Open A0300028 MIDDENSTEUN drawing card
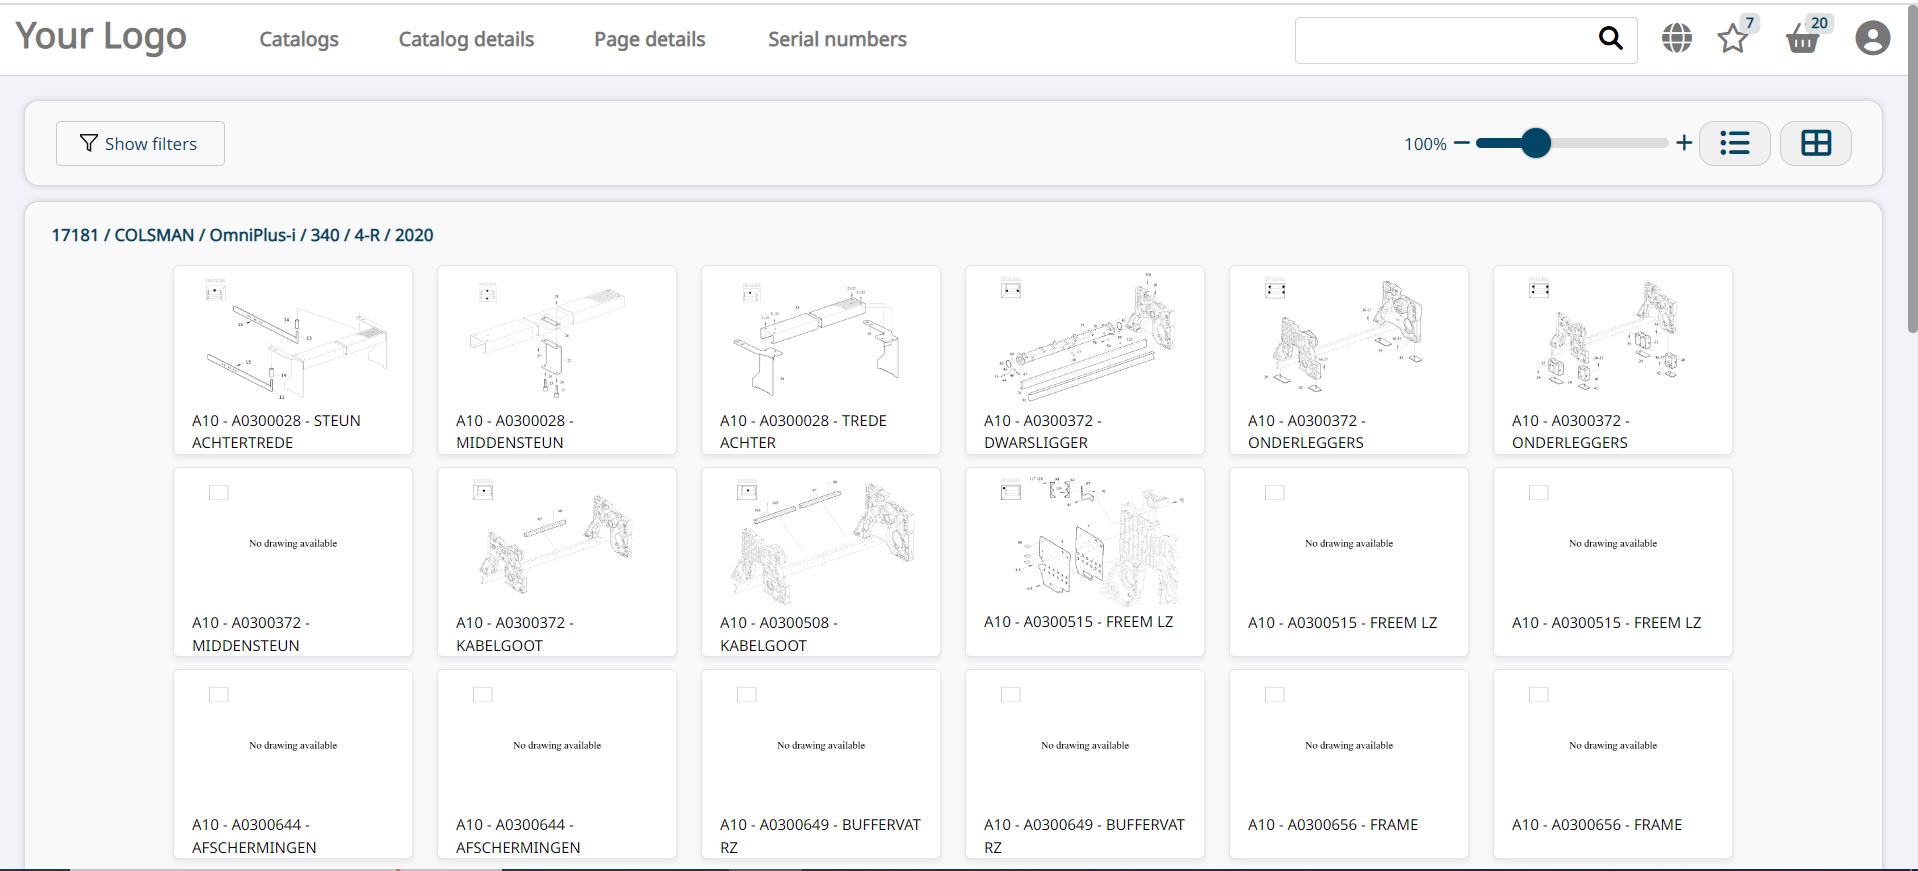The height and width of the screenshot is (871, 1918). pyautogui.click(x=557, y=360)
